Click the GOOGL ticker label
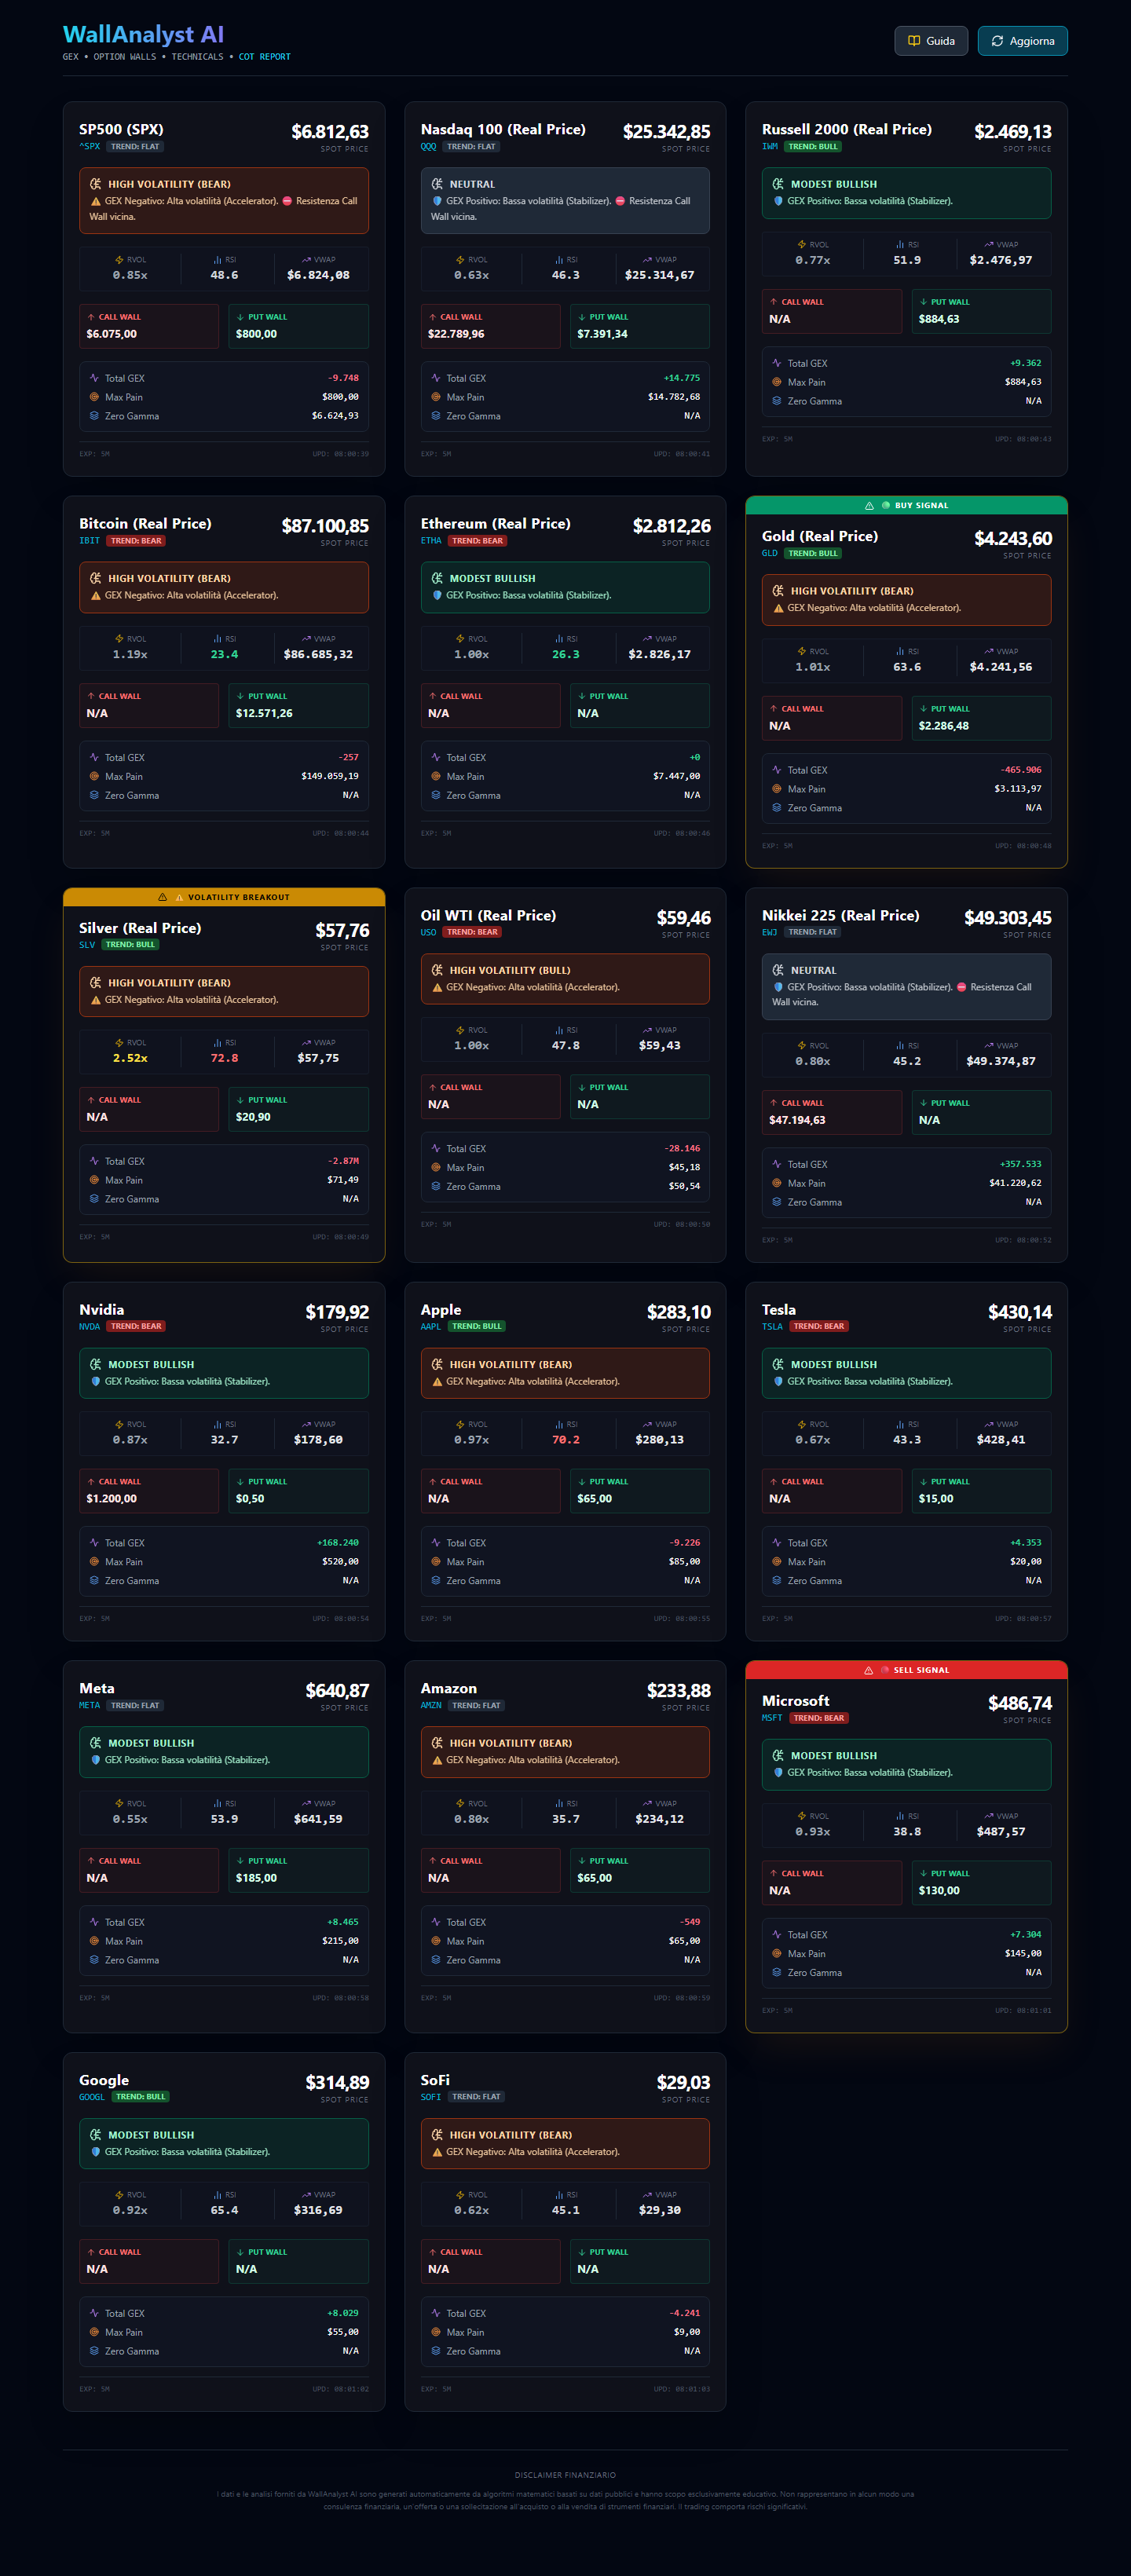 click(91, 2097)
